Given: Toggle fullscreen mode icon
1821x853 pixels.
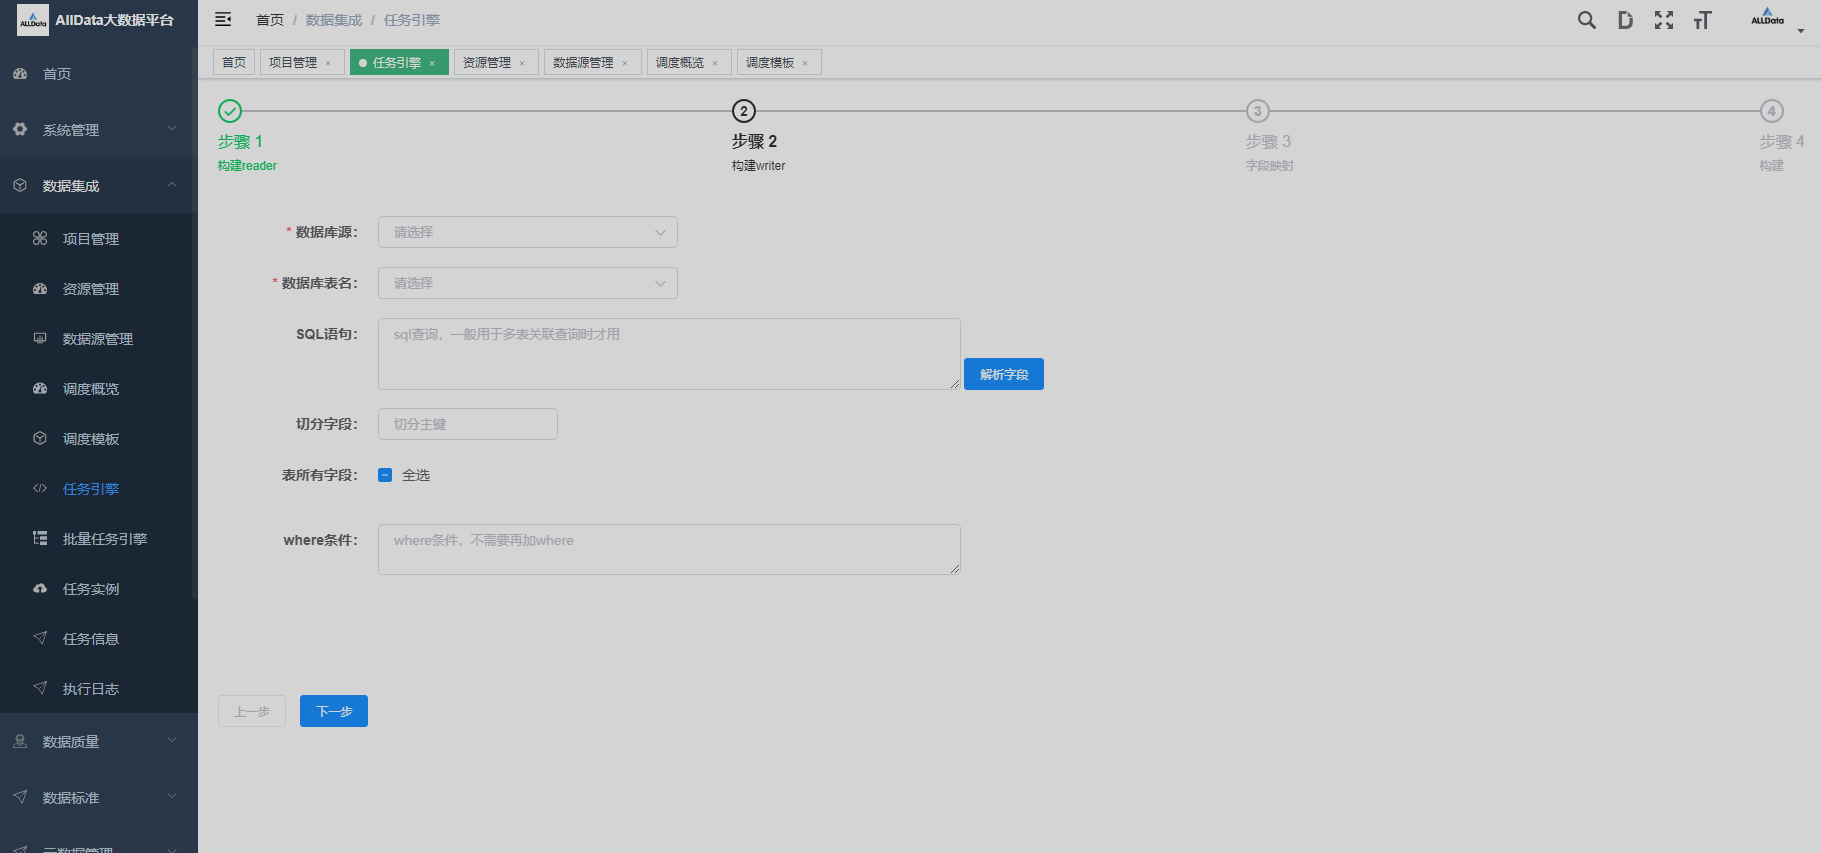Looking at the screenshot, I should pyautogui.click(x=1664, y=20).
